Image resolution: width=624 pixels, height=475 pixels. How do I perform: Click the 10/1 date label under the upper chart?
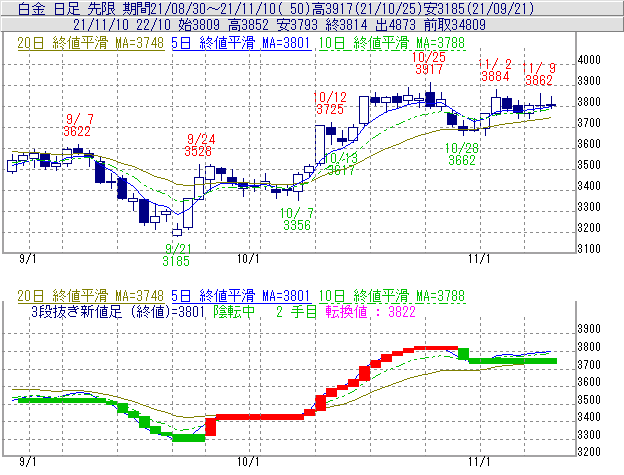click(x=248, y=259)
